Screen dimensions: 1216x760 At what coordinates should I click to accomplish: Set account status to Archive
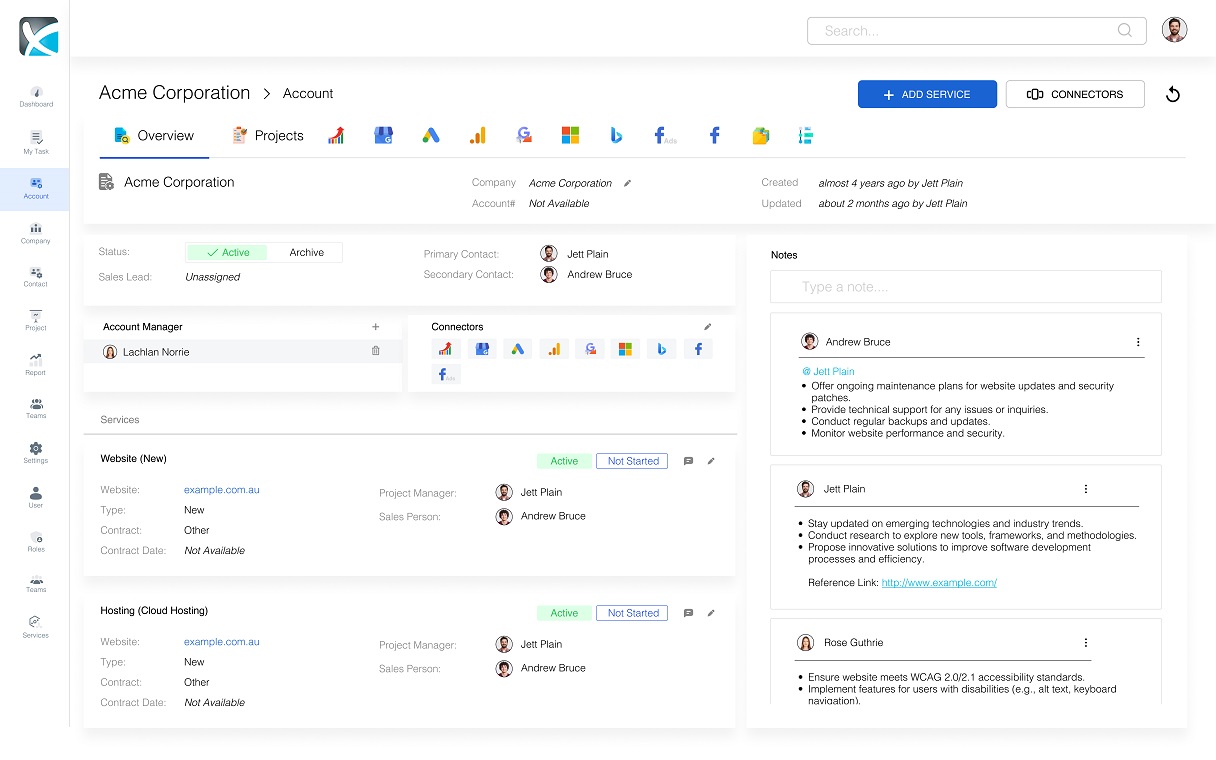[x=306, y=252]
